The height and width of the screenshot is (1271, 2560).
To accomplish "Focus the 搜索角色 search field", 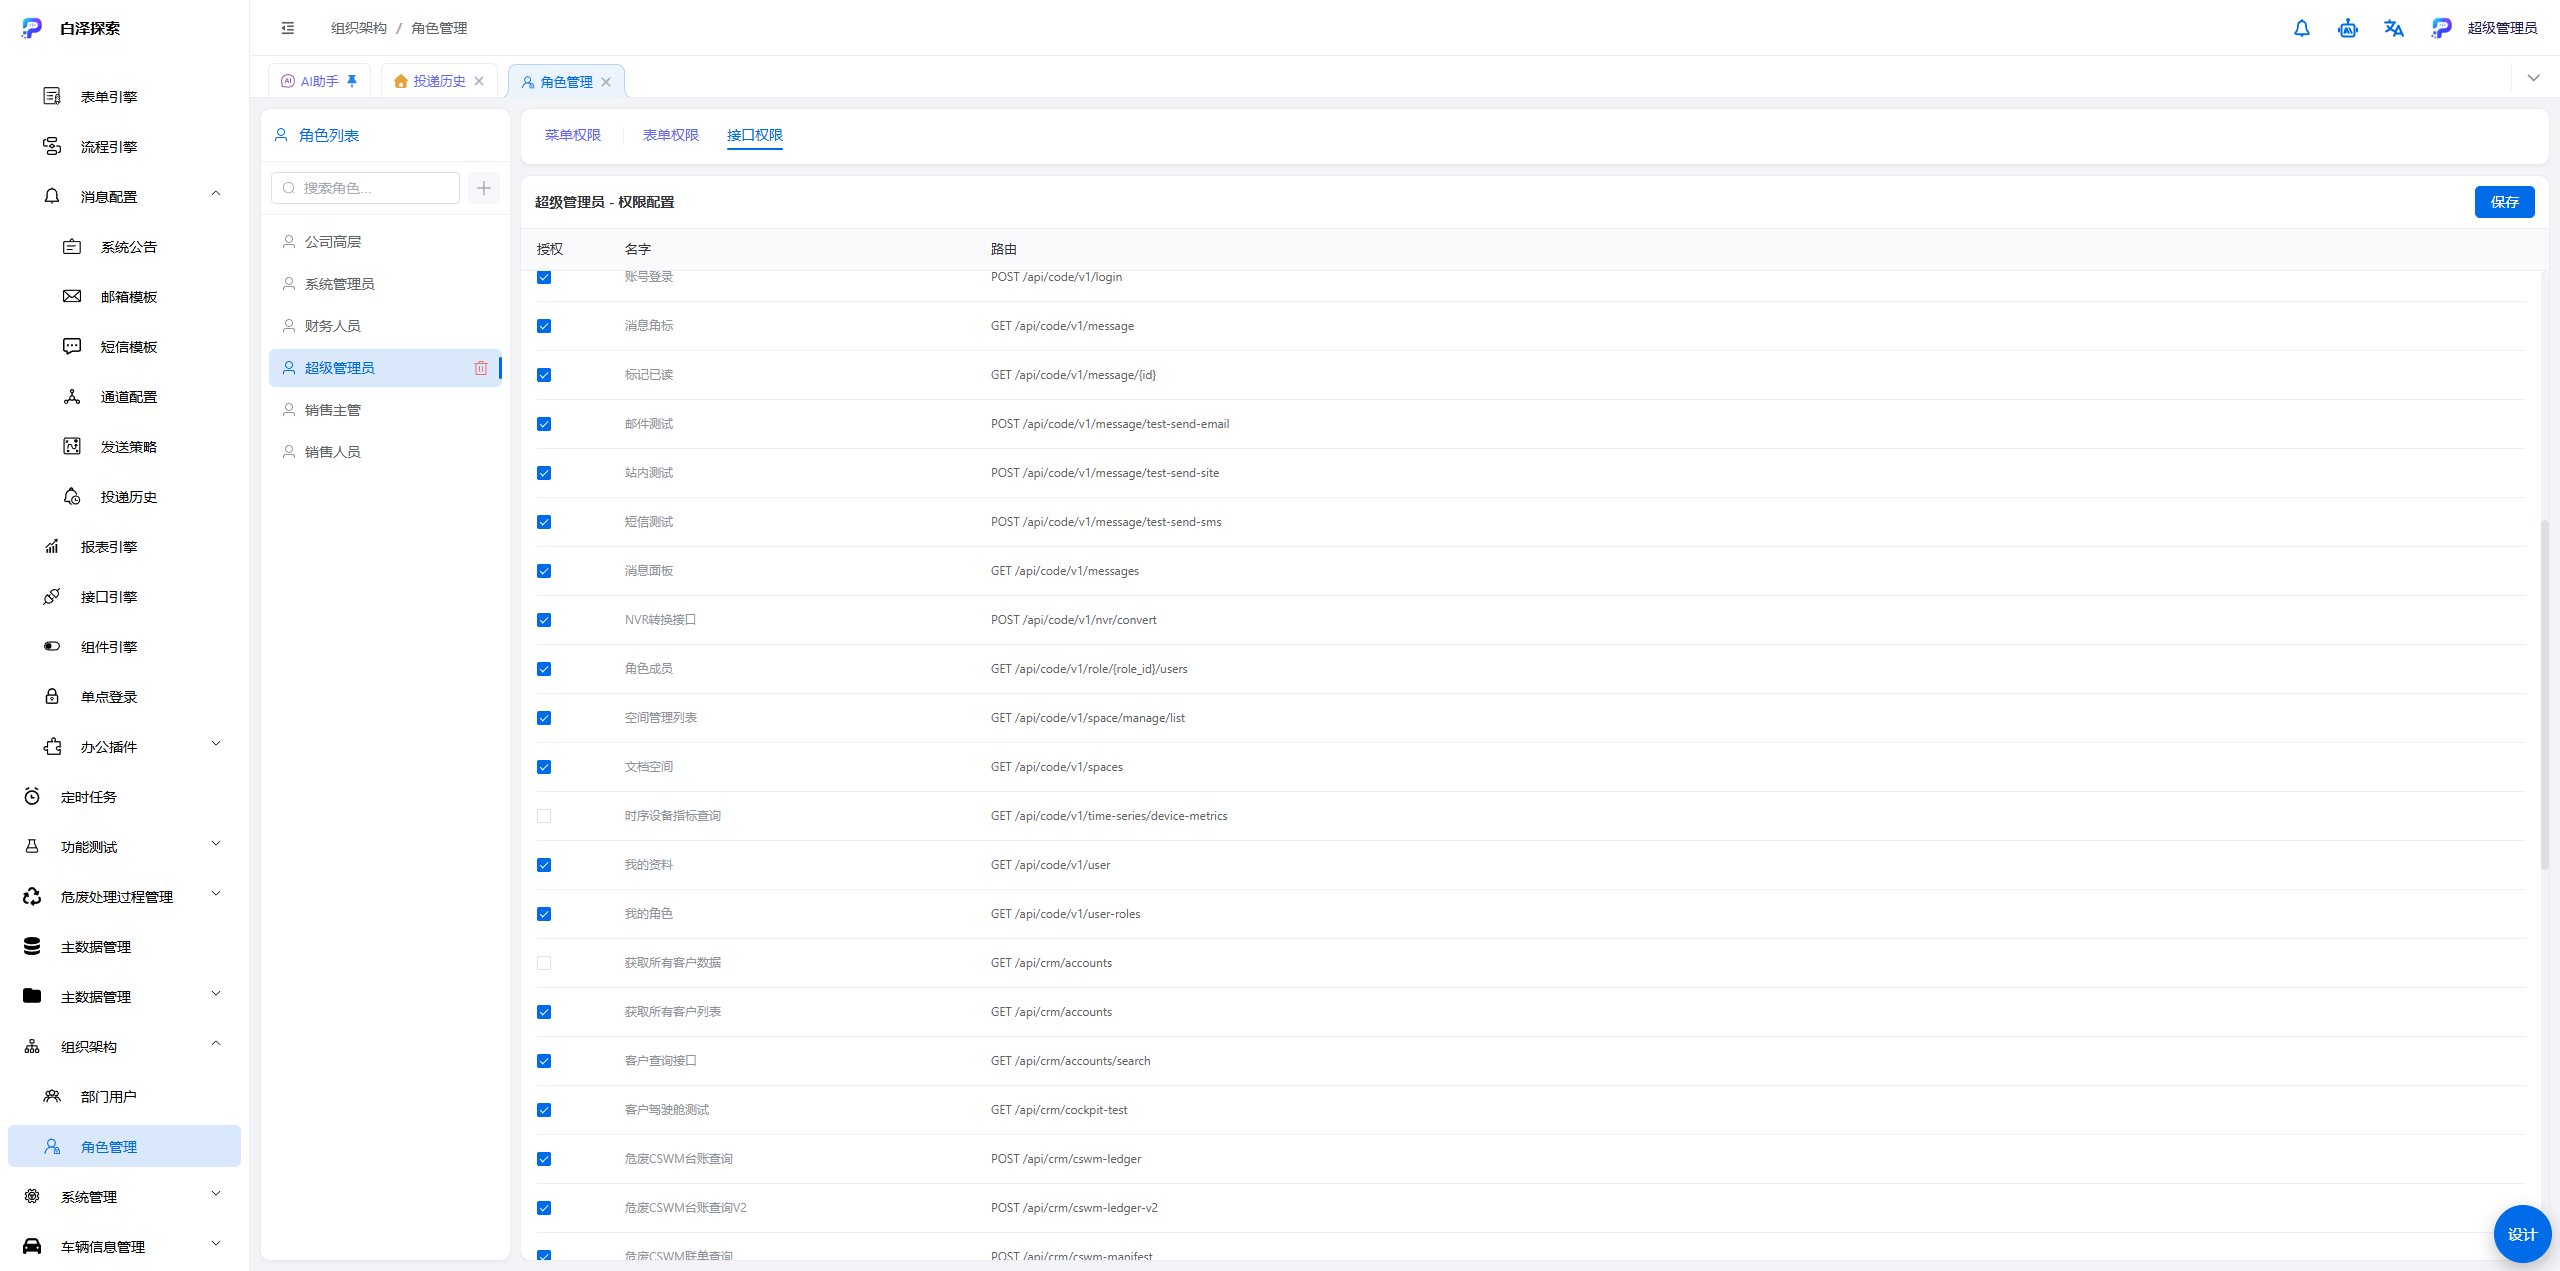I will (366, 188).
